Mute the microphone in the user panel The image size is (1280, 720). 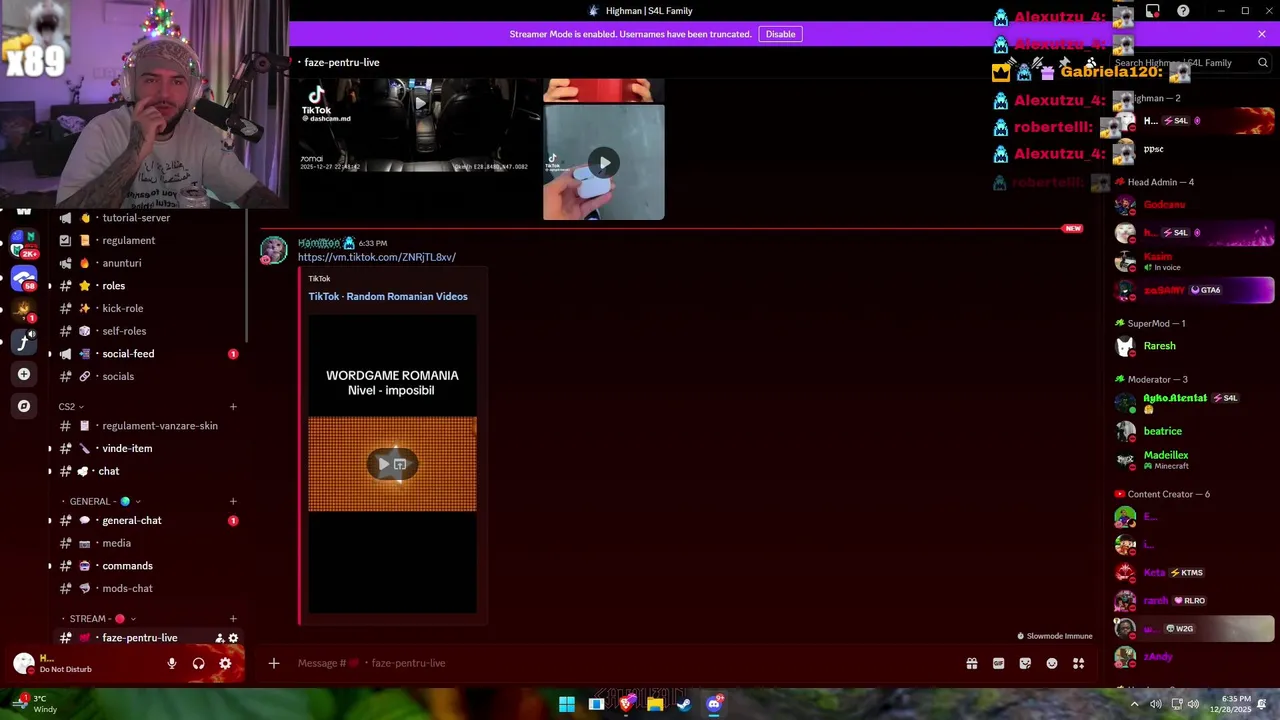172,663
